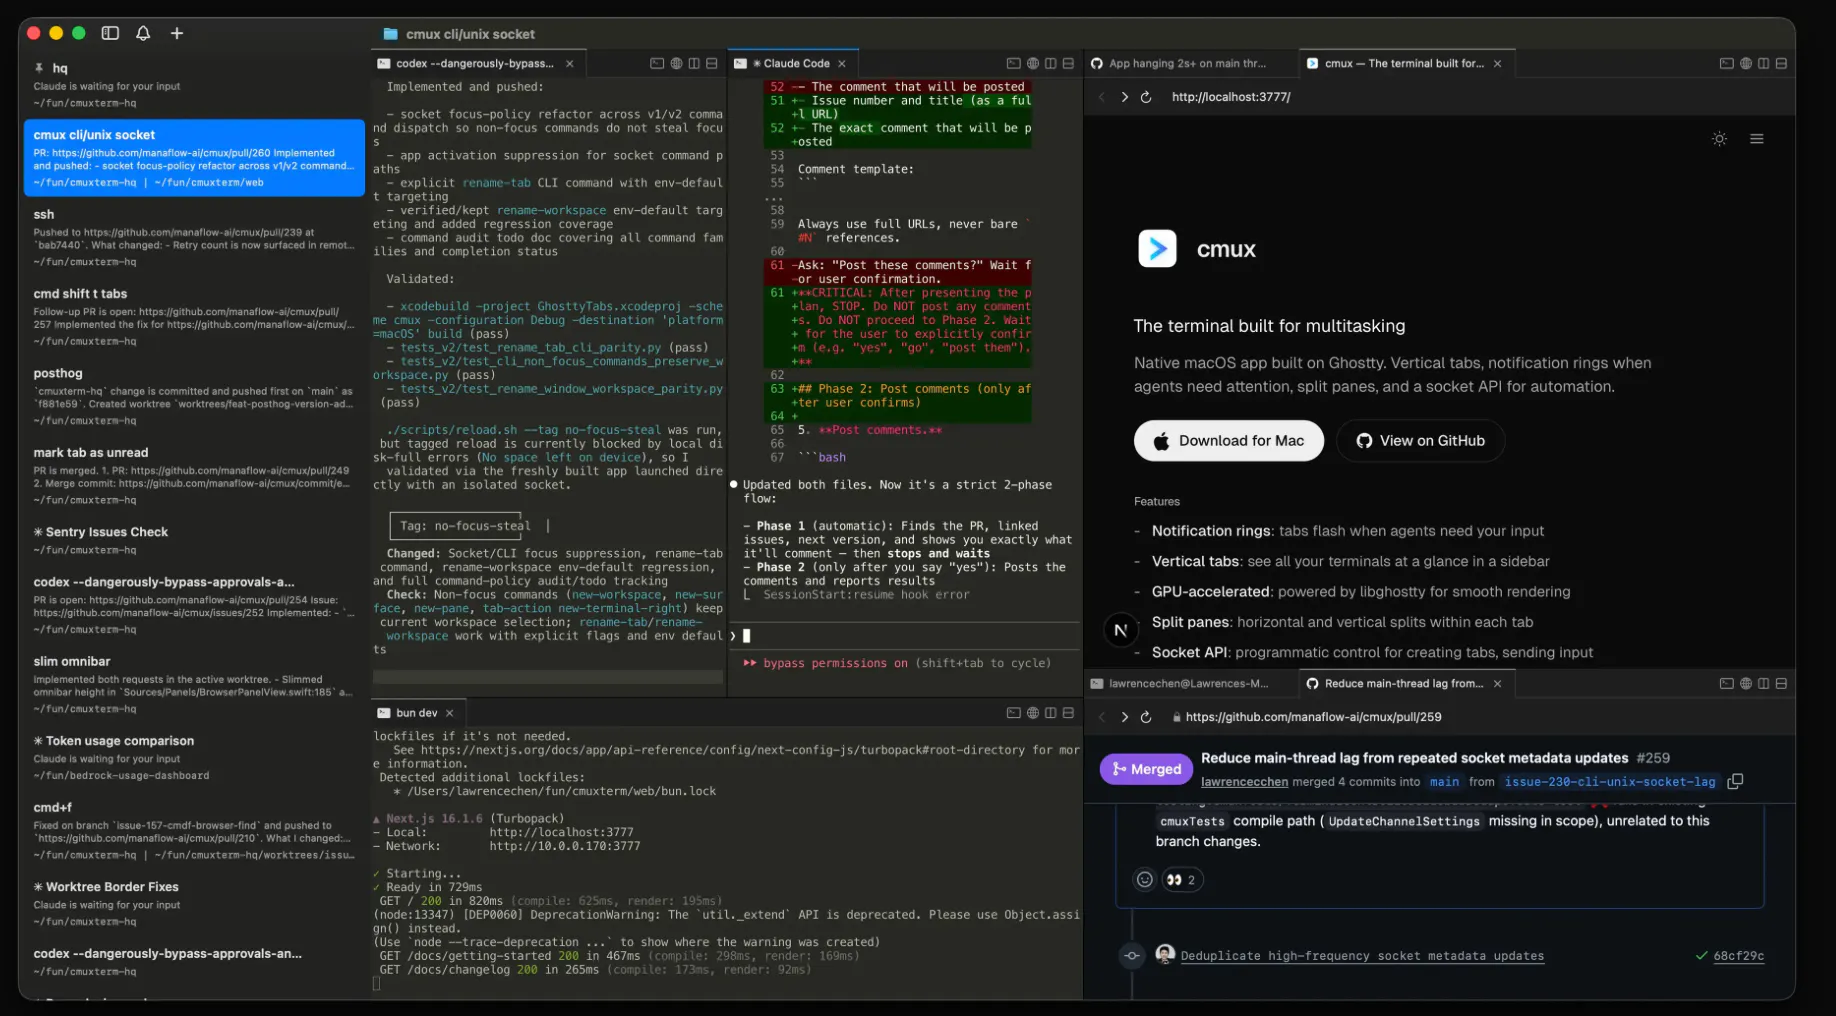
Task: Open Deduplicate high-frequency socket metadata updates commit
Action: 1362,956
